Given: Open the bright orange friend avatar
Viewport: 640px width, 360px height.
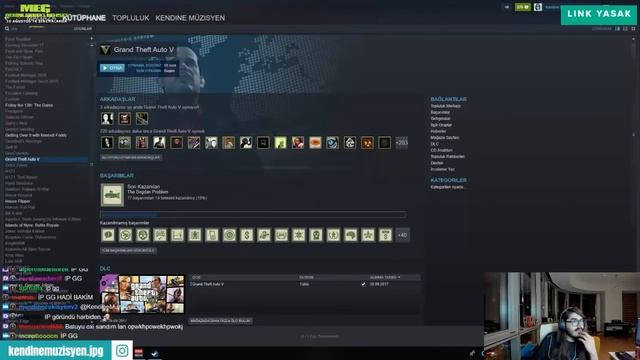Looking at the screenshot, I should [315, 142].
